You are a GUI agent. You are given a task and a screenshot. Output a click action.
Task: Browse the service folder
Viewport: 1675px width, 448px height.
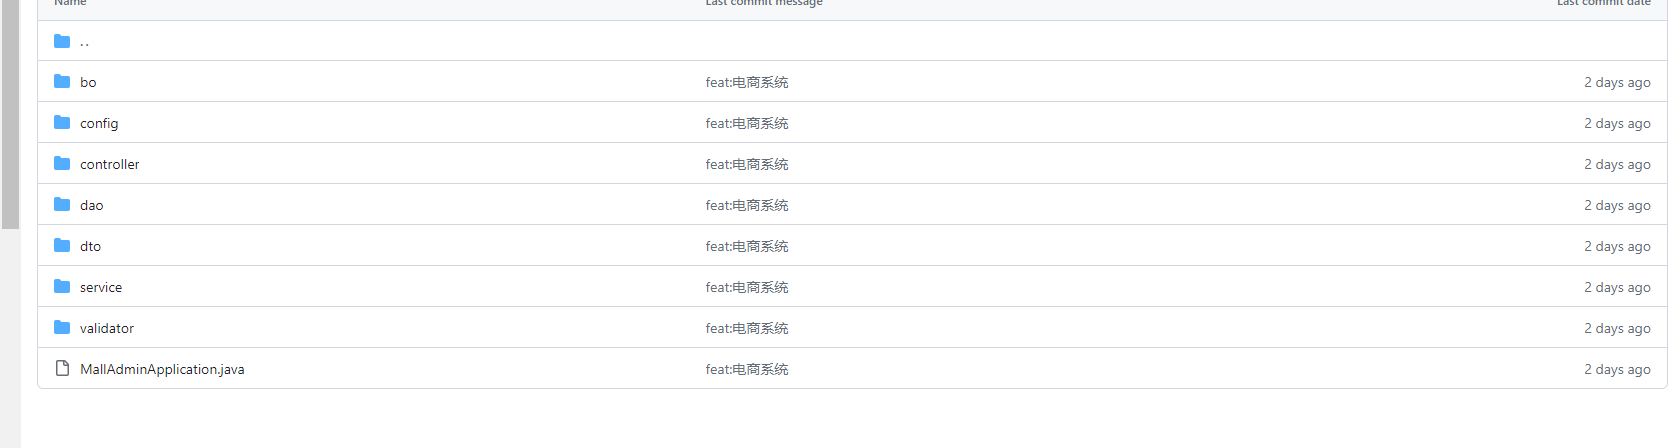pos(101,287)
